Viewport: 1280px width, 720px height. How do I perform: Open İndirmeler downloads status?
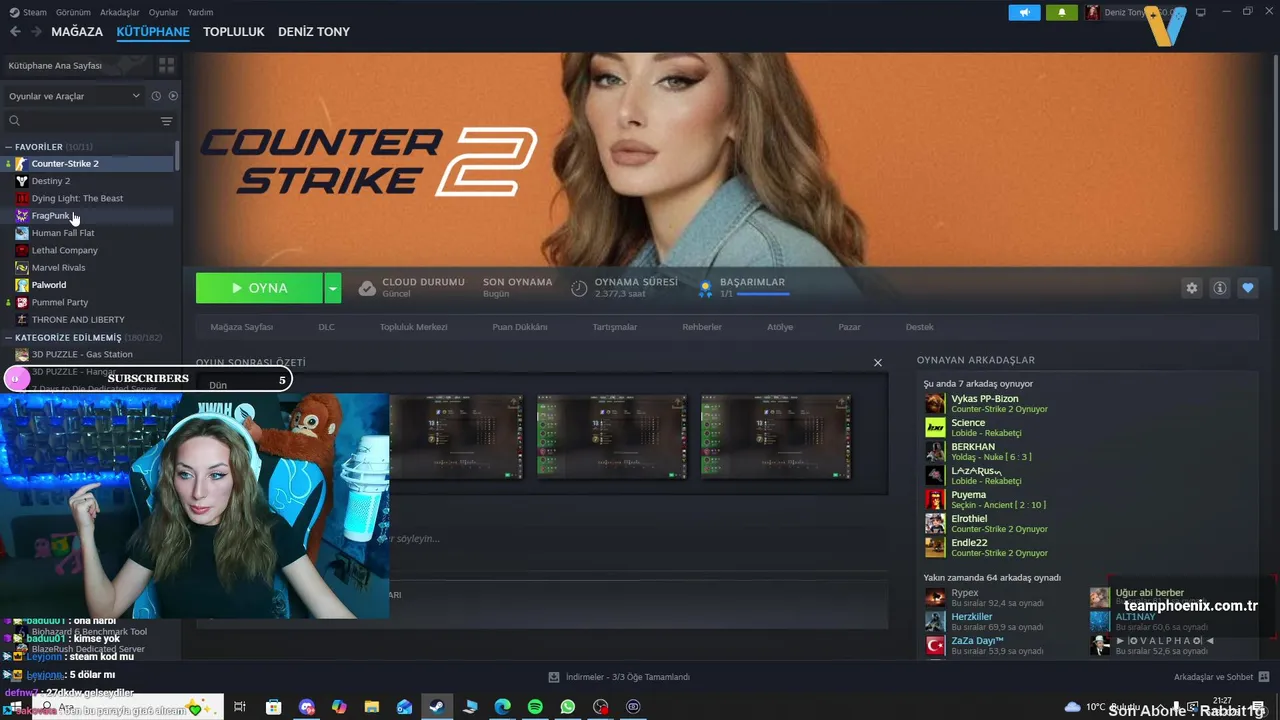coord(620,677)
